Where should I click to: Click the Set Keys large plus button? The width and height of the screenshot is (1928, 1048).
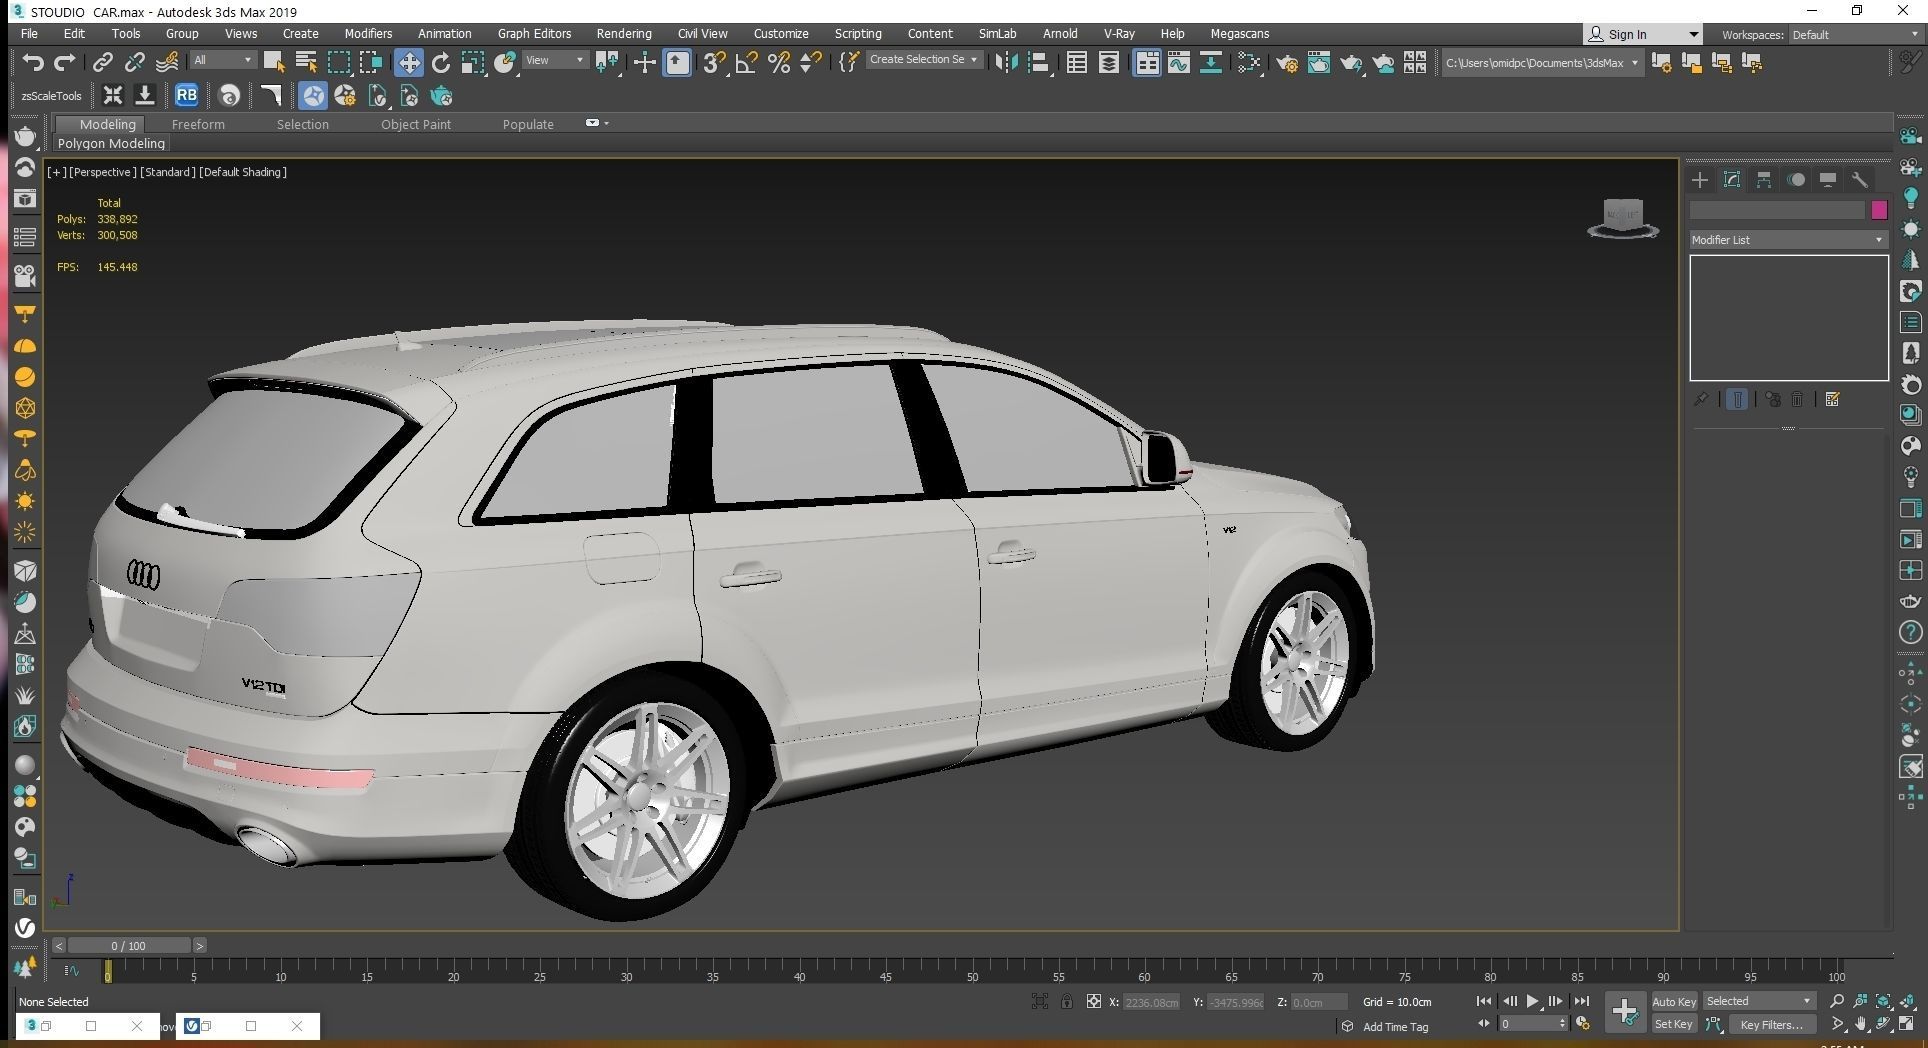click(1625, 1012)
